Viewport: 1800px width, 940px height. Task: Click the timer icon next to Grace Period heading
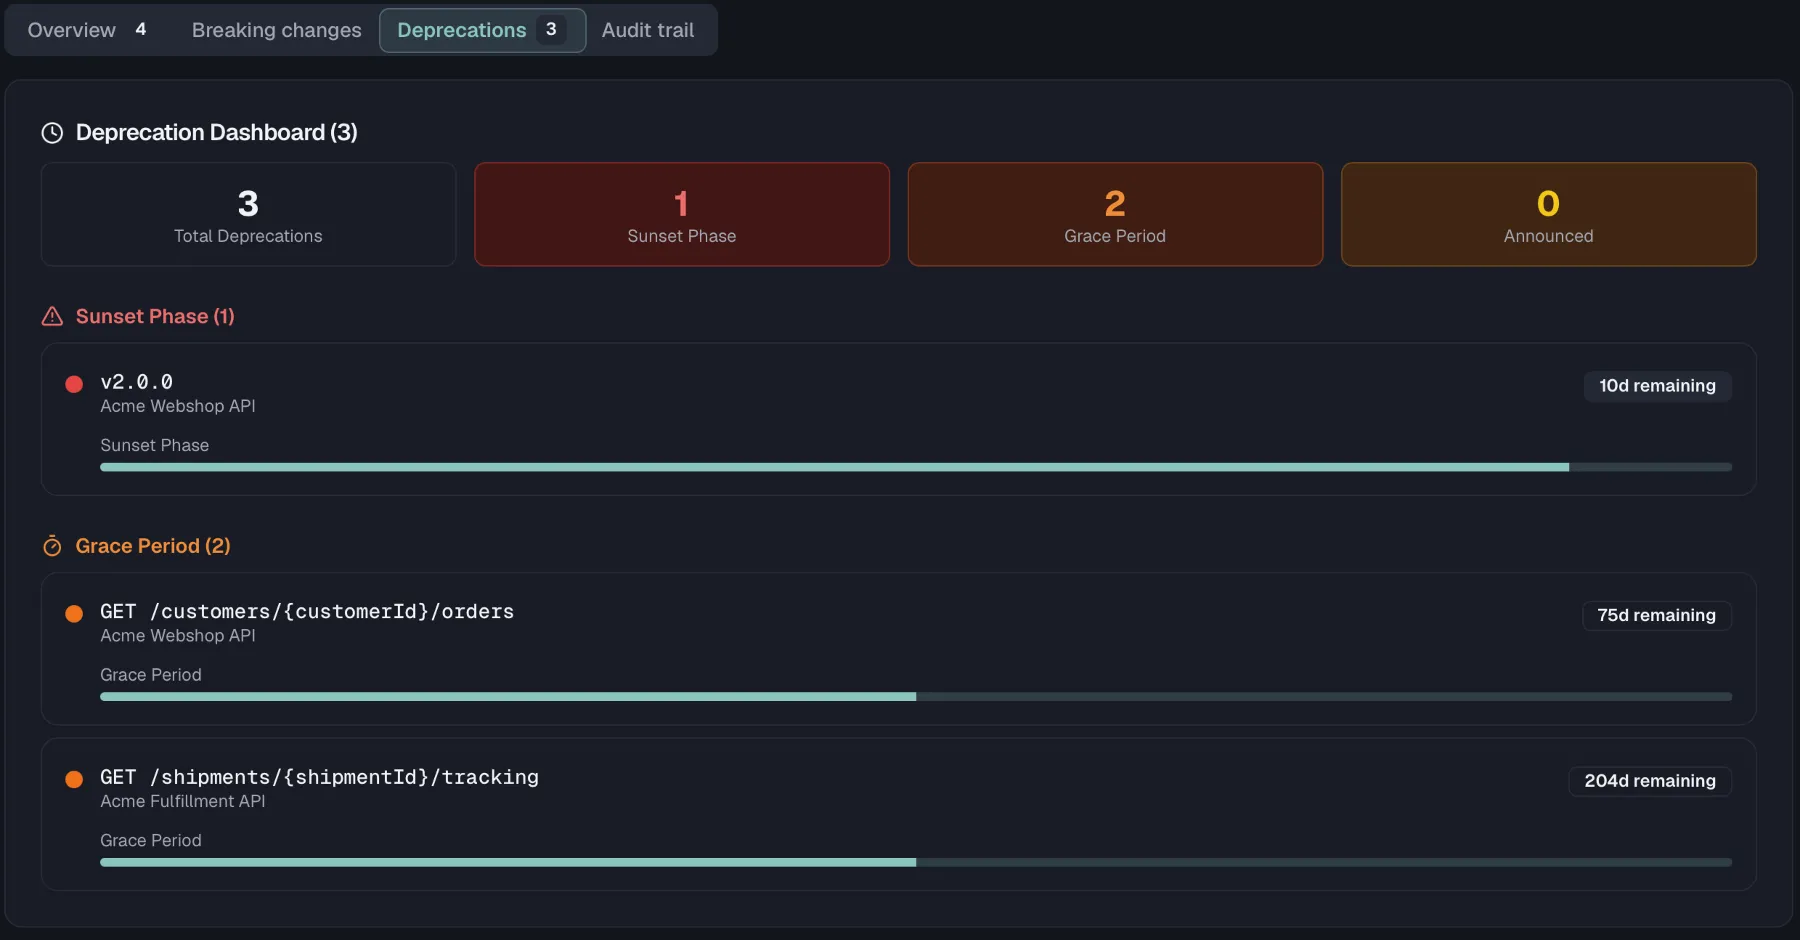52,546
